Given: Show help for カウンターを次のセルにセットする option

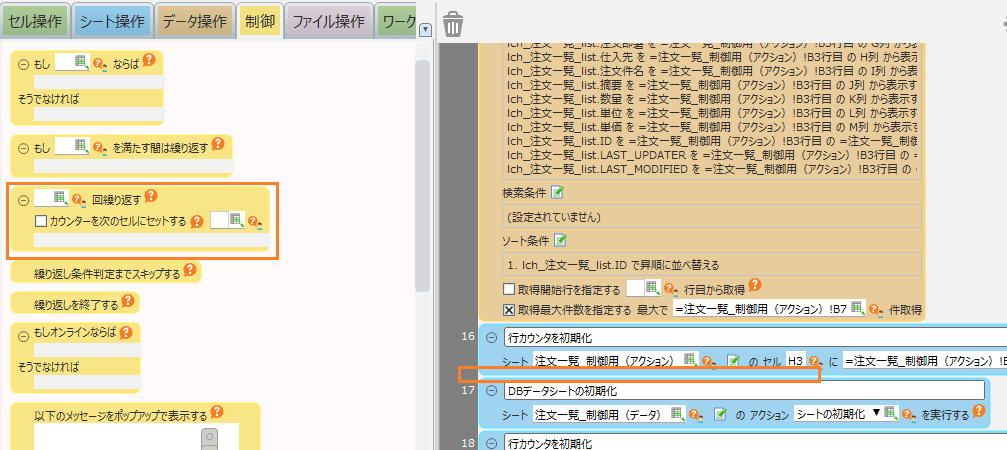Looking at the screenshot, I should (x=197, y=221).
